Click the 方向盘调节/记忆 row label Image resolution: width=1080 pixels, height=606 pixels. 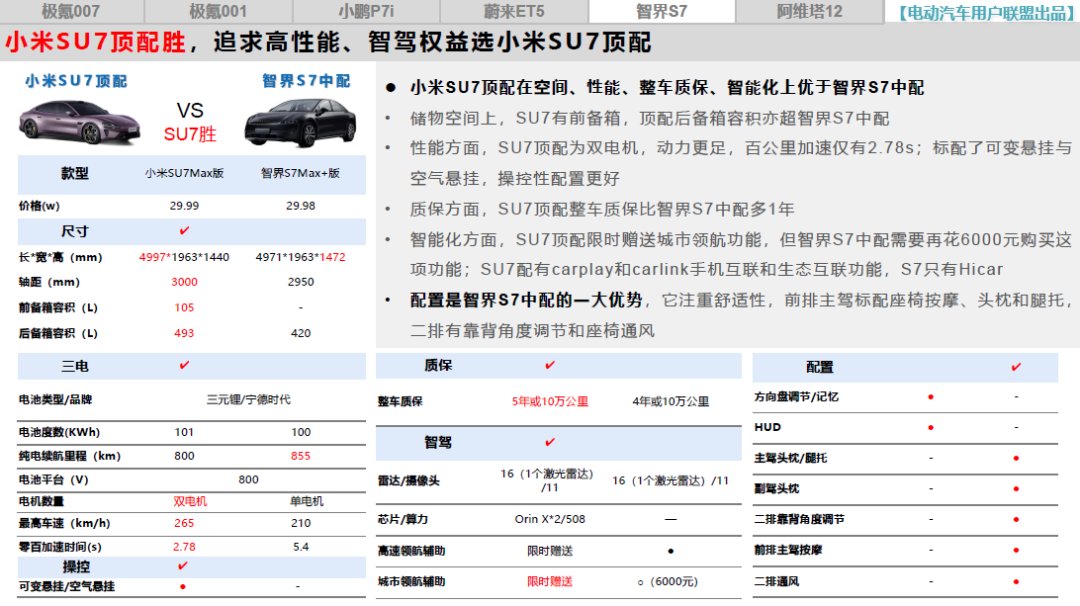[796, 397]
